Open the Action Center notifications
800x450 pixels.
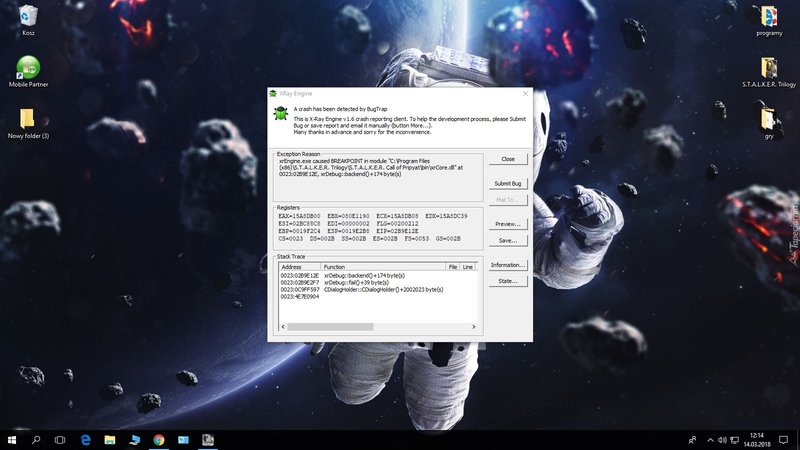click(x=784, y=440)
